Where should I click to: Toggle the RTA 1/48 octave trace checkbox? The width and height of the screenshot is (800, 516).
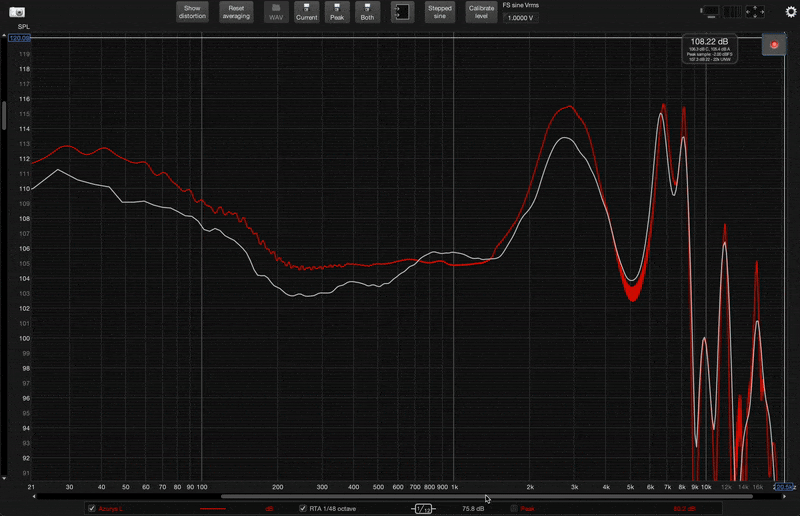303,508
